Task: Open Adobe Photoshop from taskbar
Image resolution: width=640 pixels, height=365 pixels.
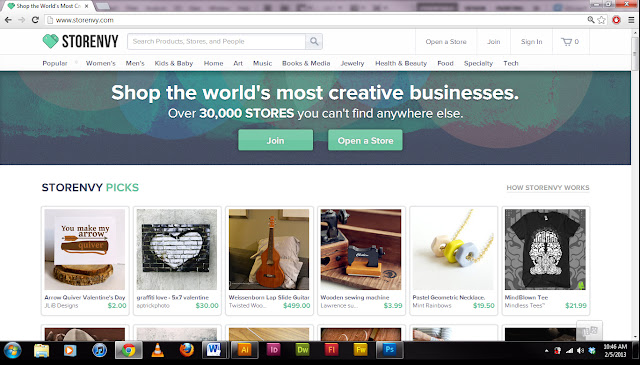Action: (389, 350)
